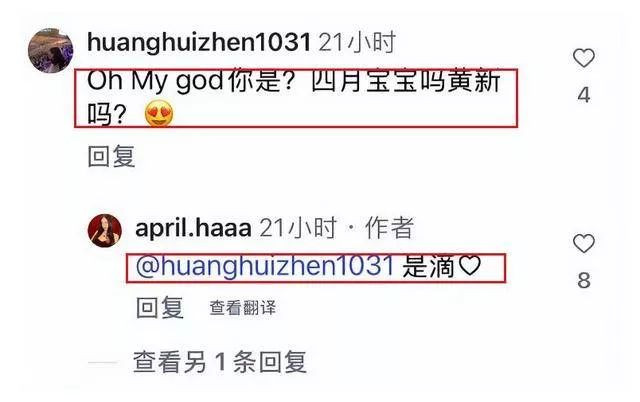Click the 作者 author label
The height and width of the screenshot is (402, 640).
pos(389,228)
